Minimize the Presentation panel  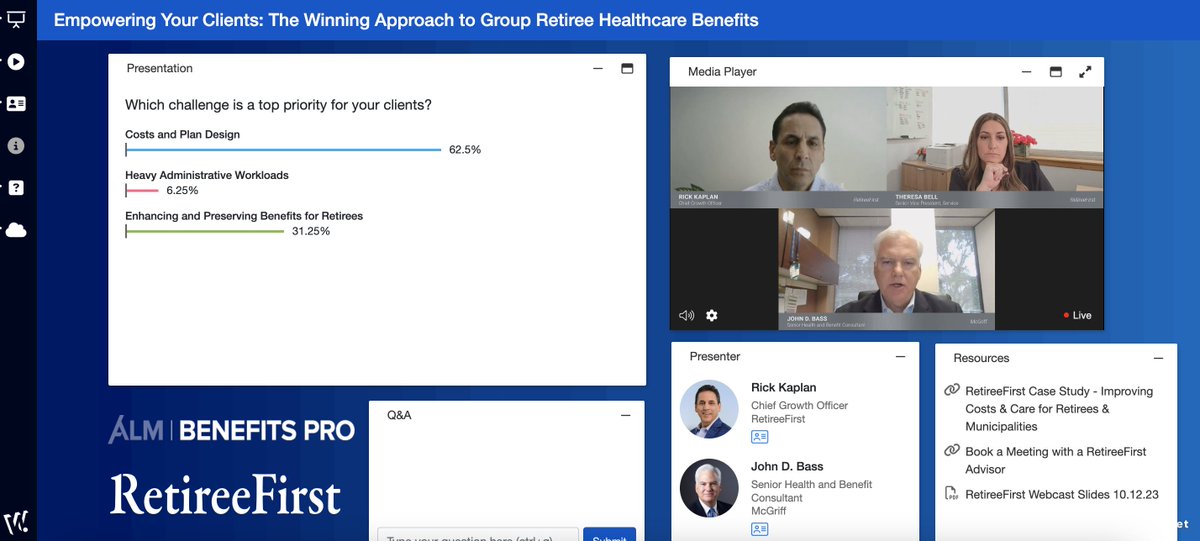tap(598, 69)
